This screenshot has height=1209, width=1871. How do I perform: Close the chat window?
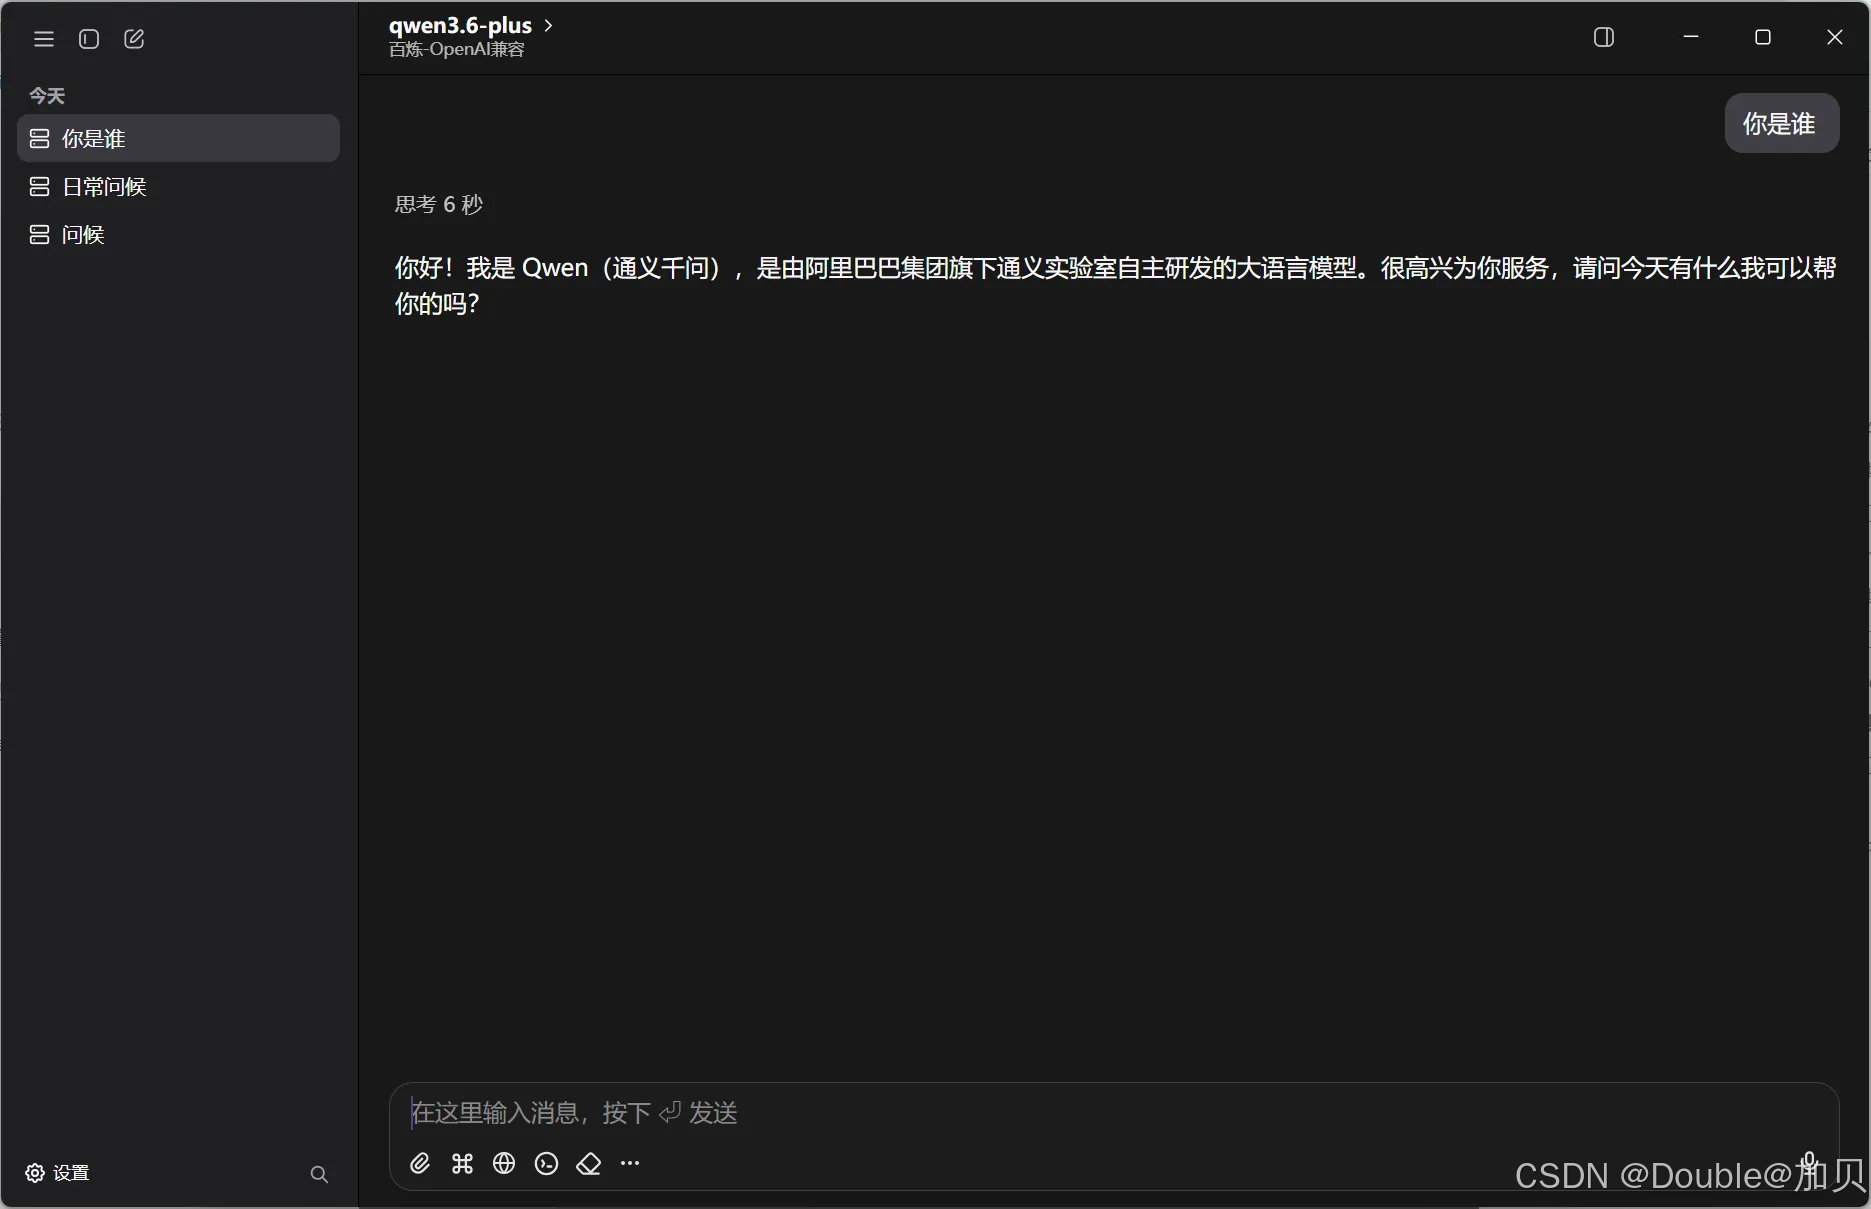[x=1835, y=37]
